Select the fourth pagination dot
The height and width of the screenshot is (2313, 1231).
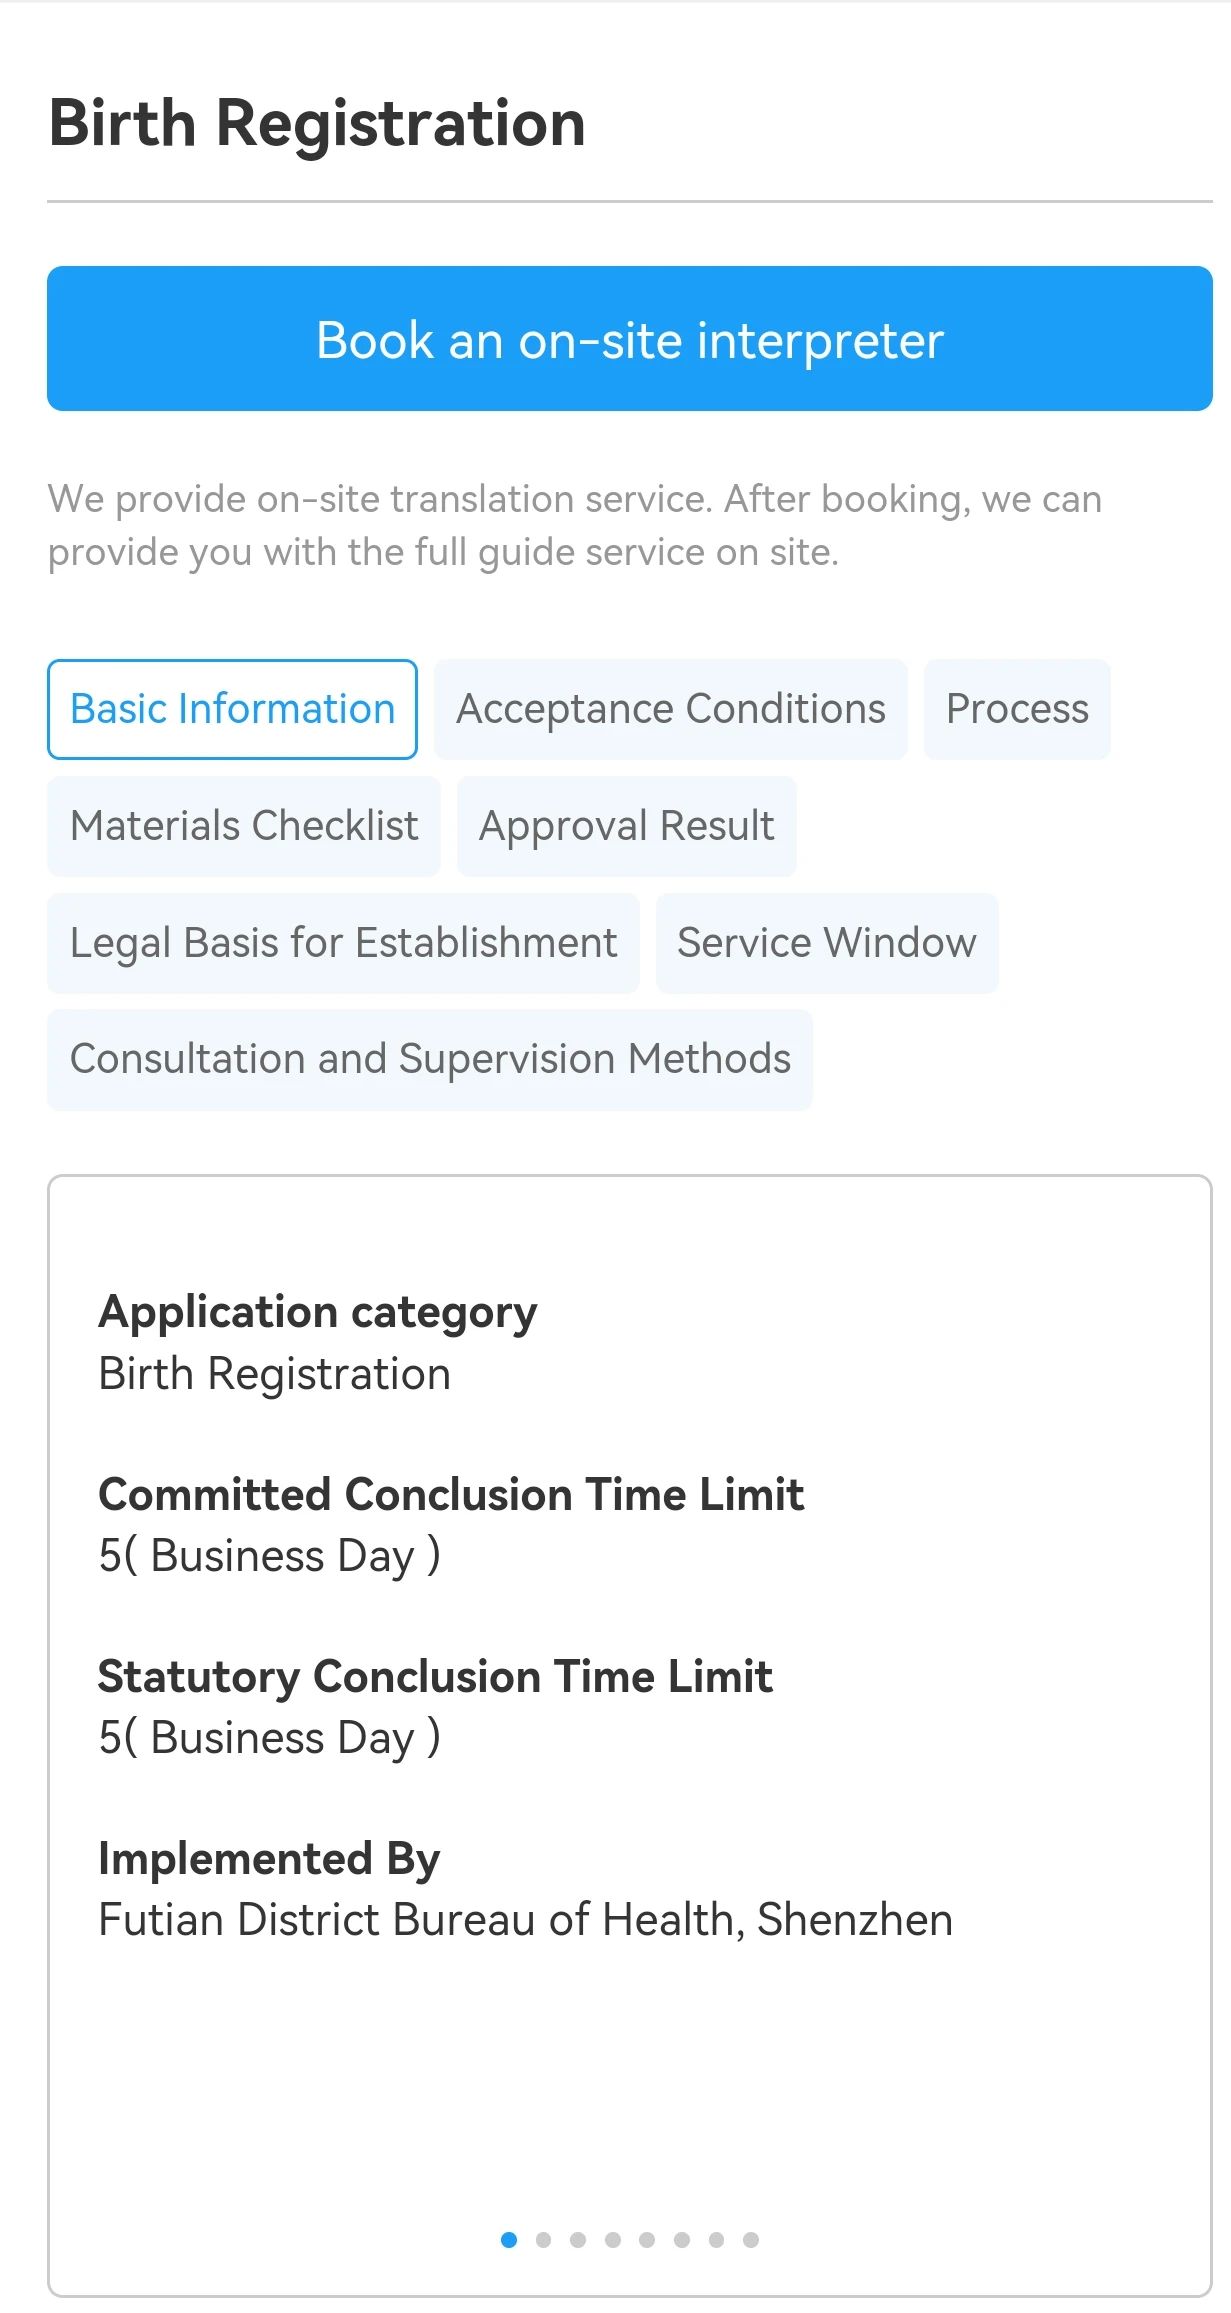click(x=613, y=2240)
